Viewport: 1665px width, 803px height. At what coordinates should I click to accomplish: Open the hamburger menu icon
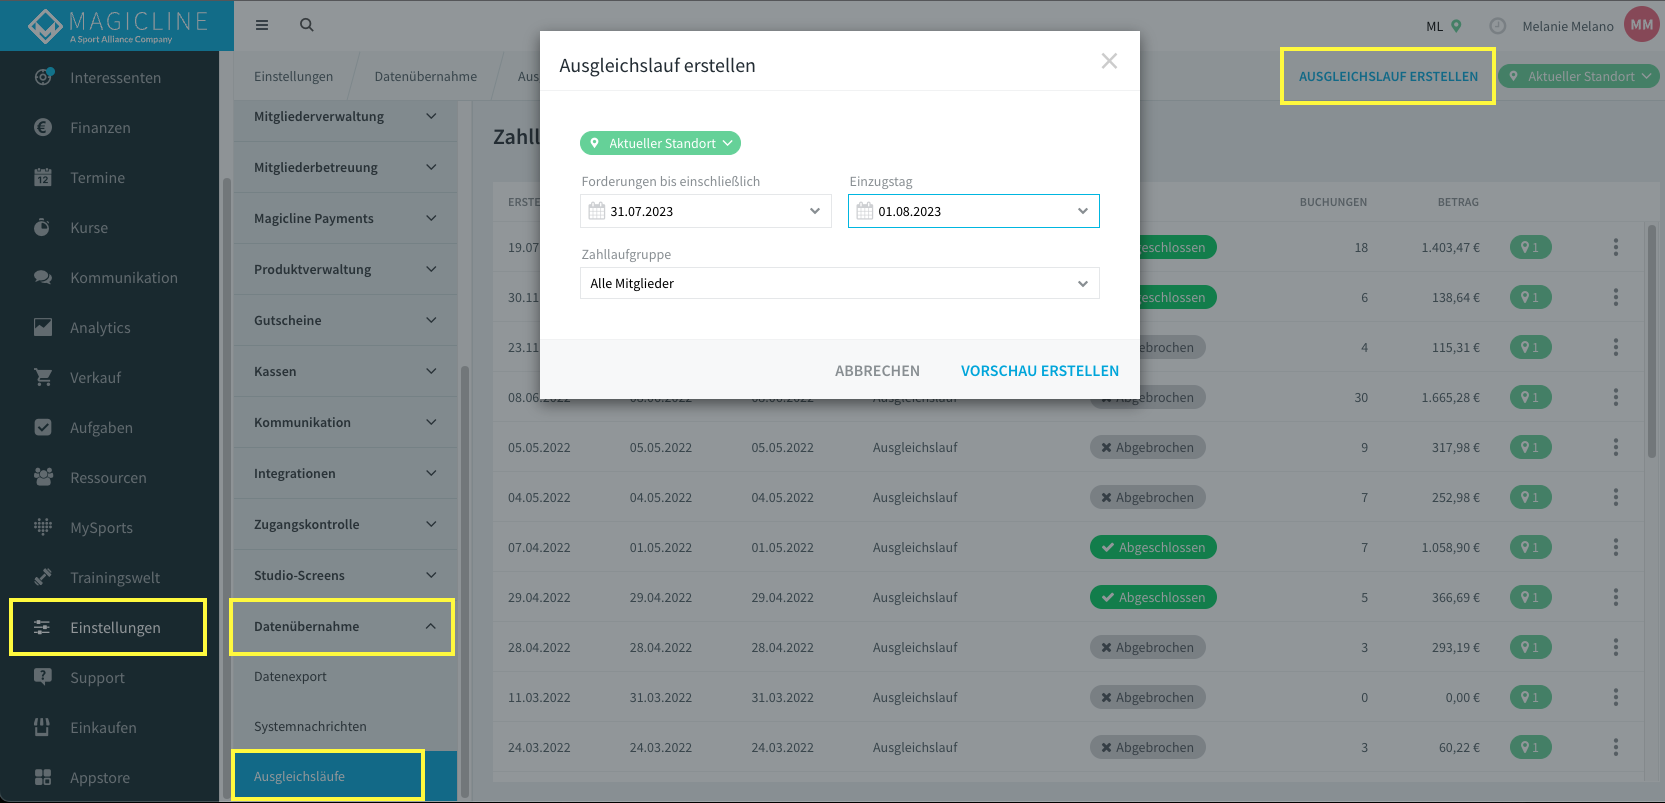262,25
